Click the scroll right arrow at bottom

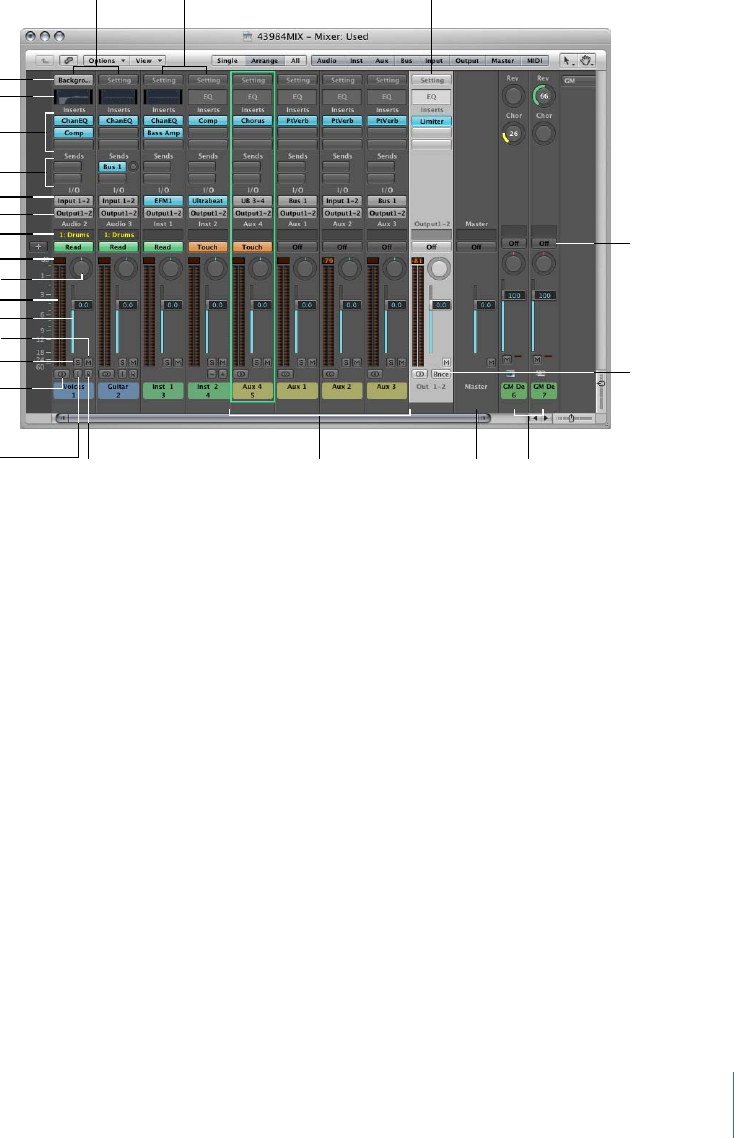point(547,418)
